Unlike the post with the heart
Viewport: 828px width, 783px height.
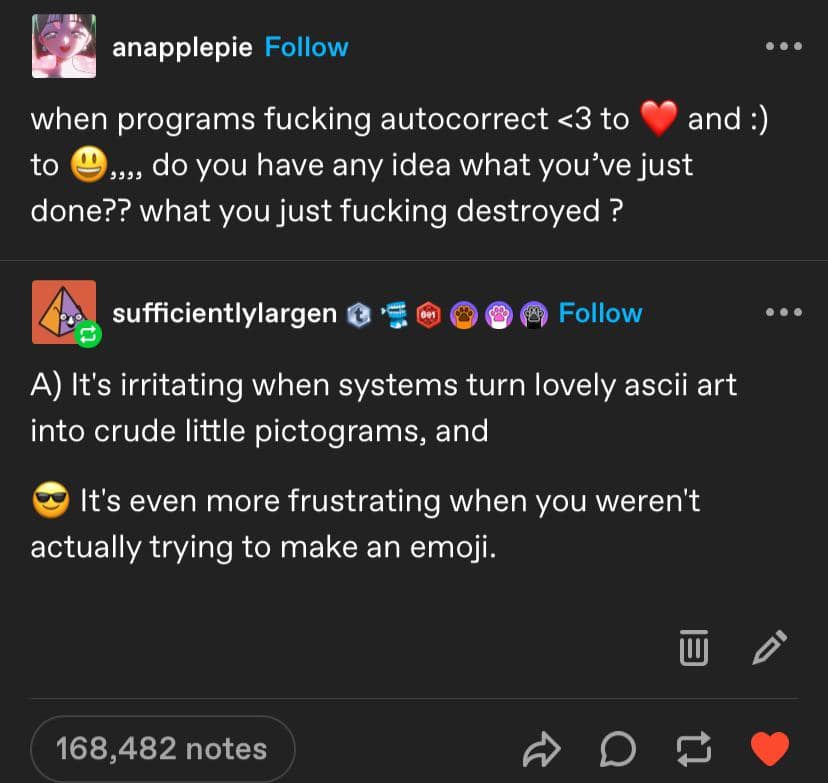point(769,749)
